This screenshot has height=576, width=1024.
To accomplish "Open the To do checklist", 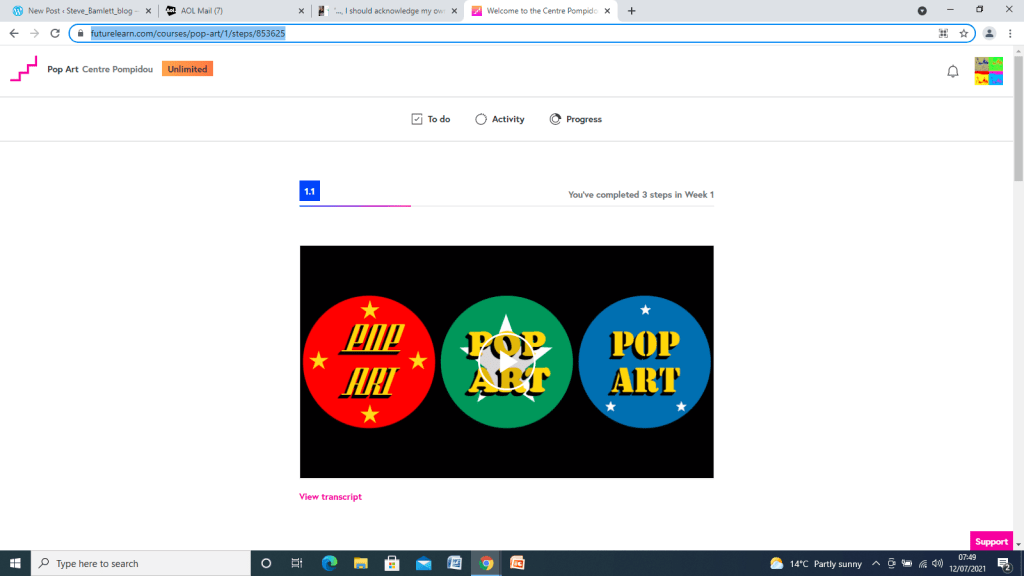I will tap(431, 119).
